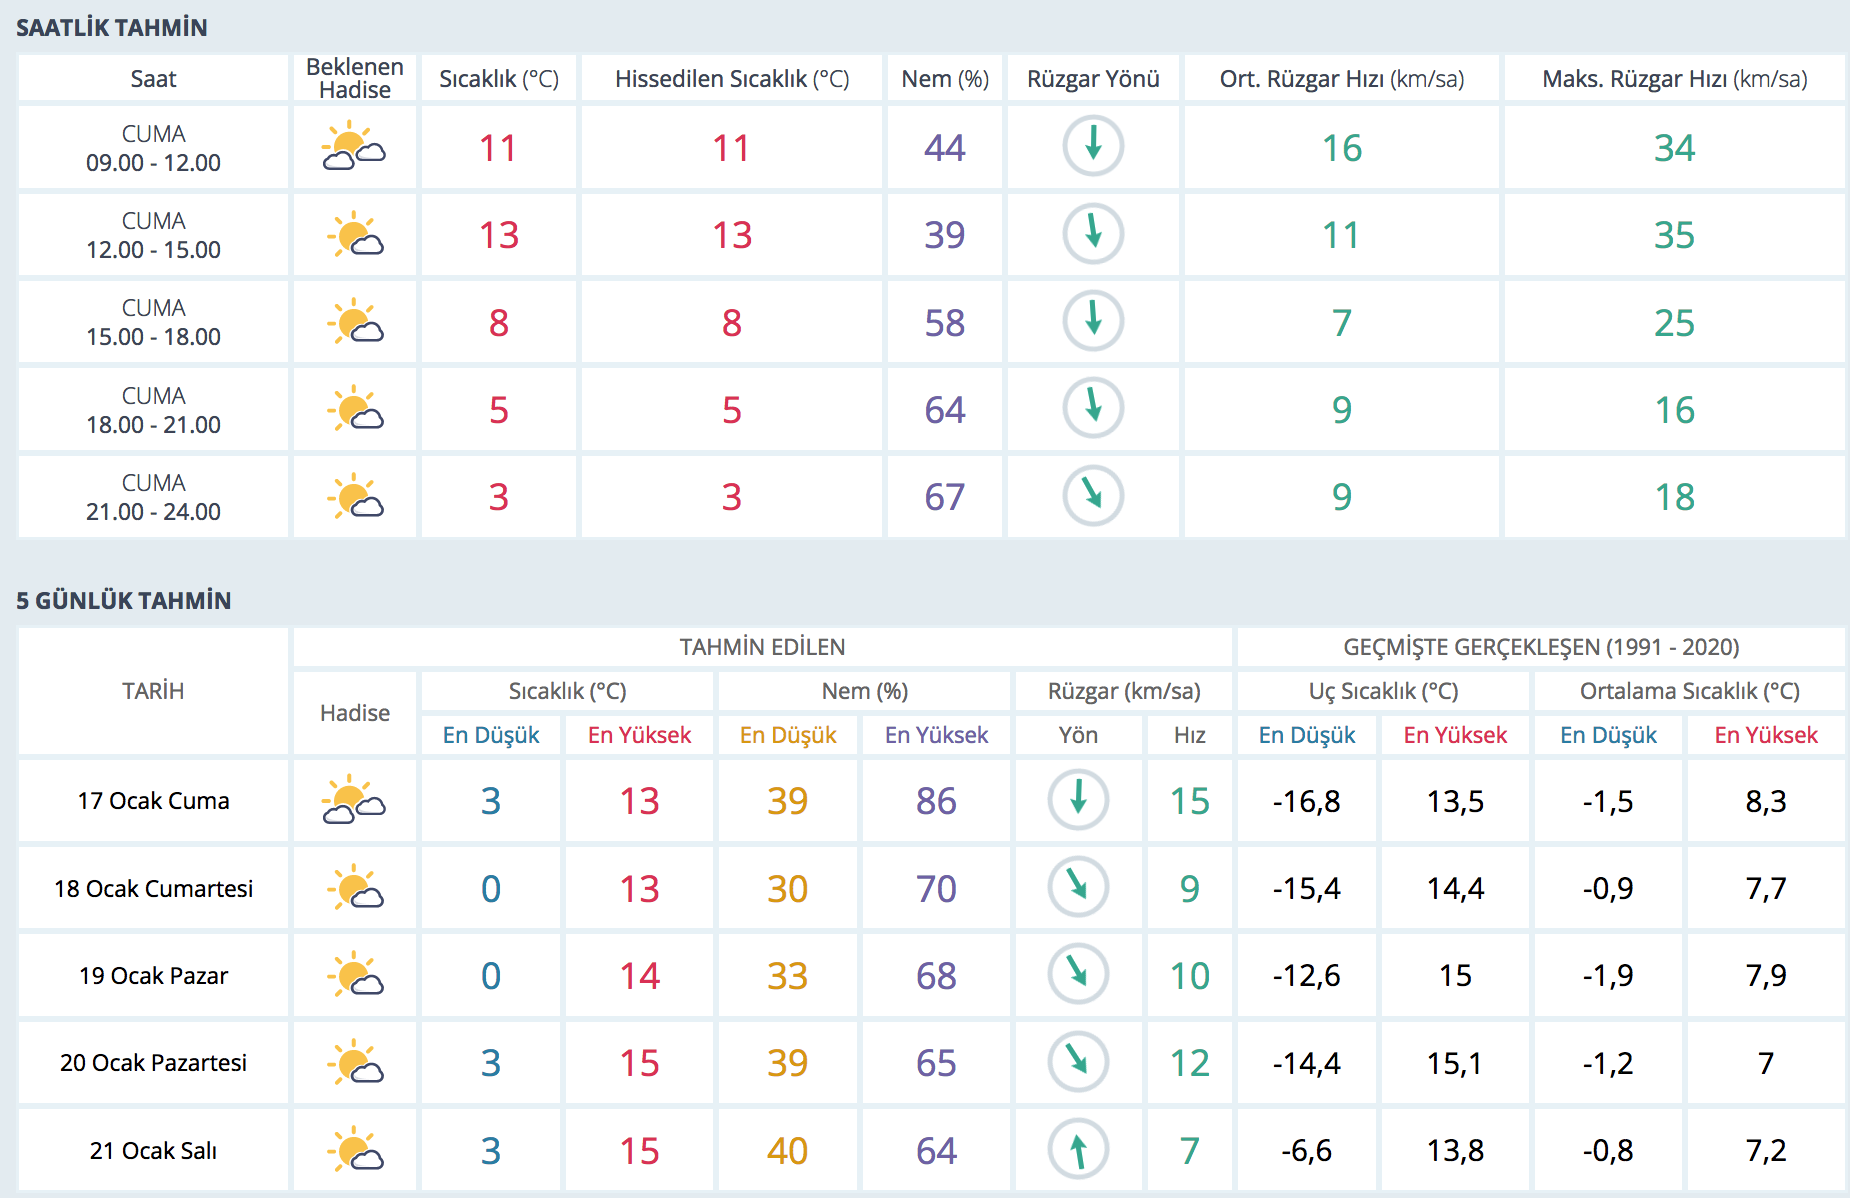Image resolution: width=1850 pixels, height=1198 pixels.
Task: Click wind direction arrow for Cuma 21.00 - 24.00
Action: coord(1092,496)
